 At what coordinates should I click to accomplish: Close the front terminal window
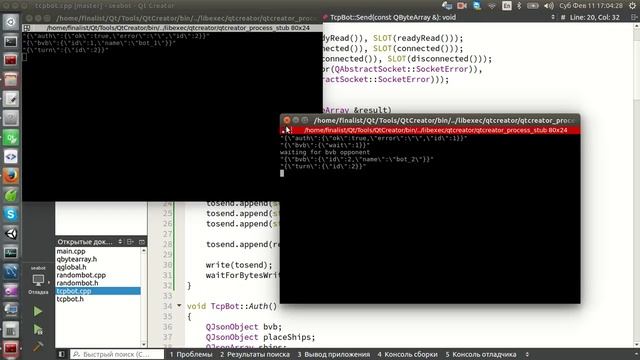tap(287, 120)
